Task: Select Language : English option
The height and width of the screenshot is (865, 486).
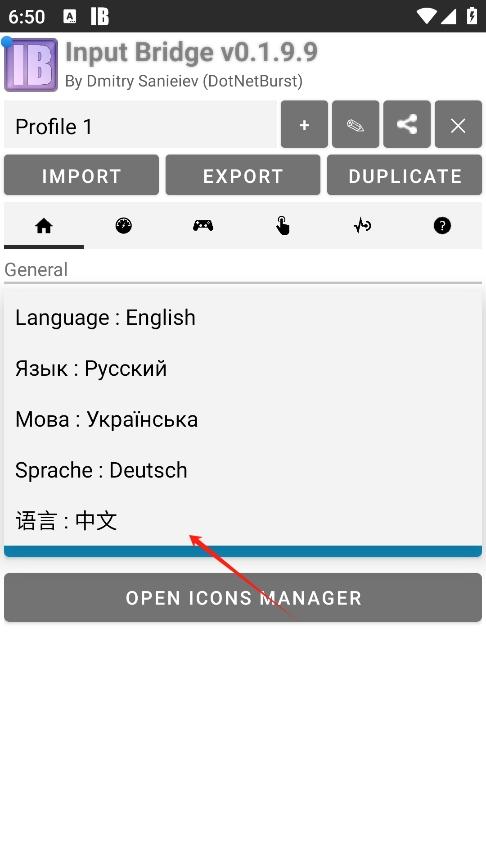Action: 243,318
